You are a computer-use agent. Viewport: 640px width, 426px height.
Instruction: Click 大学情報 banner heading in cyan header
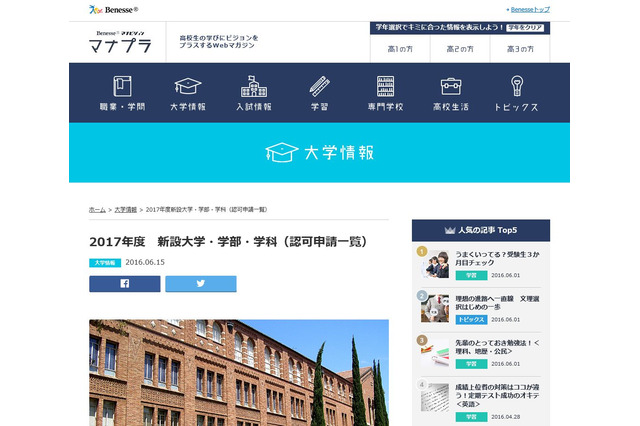point(339,153)
